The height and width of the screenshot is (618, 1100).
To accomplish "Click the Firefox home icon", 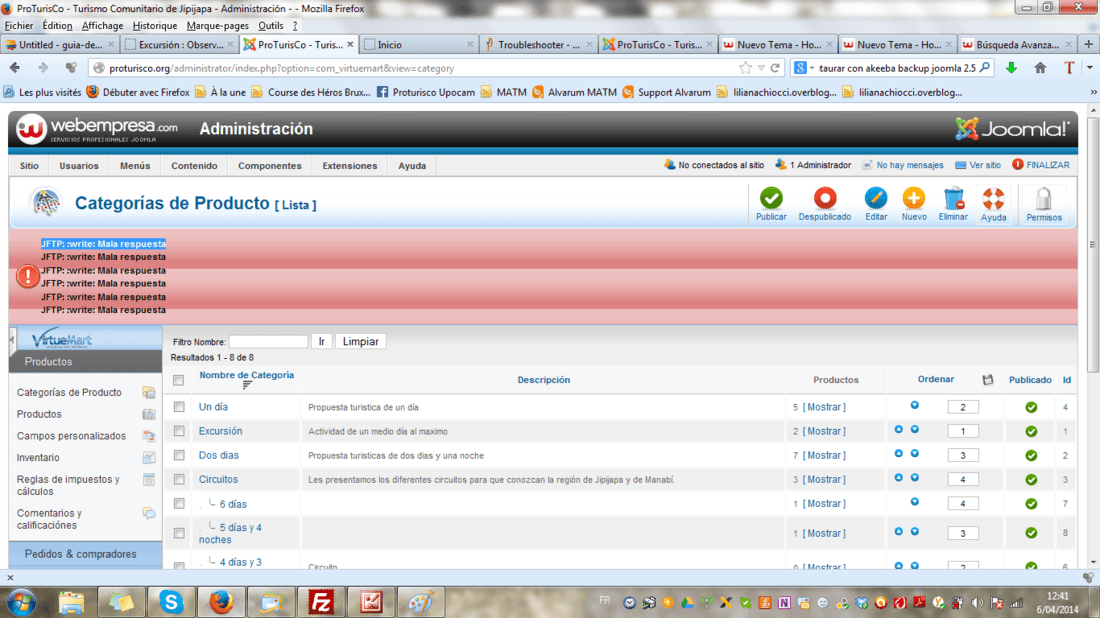I will pos(1040,68).
